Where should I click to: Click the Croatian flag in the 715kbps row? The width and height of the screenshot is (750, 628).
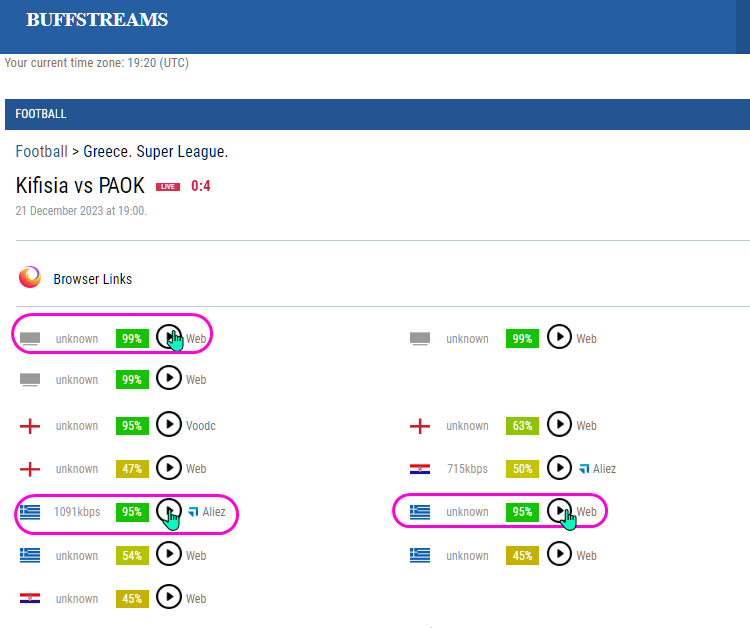(420, 469)
